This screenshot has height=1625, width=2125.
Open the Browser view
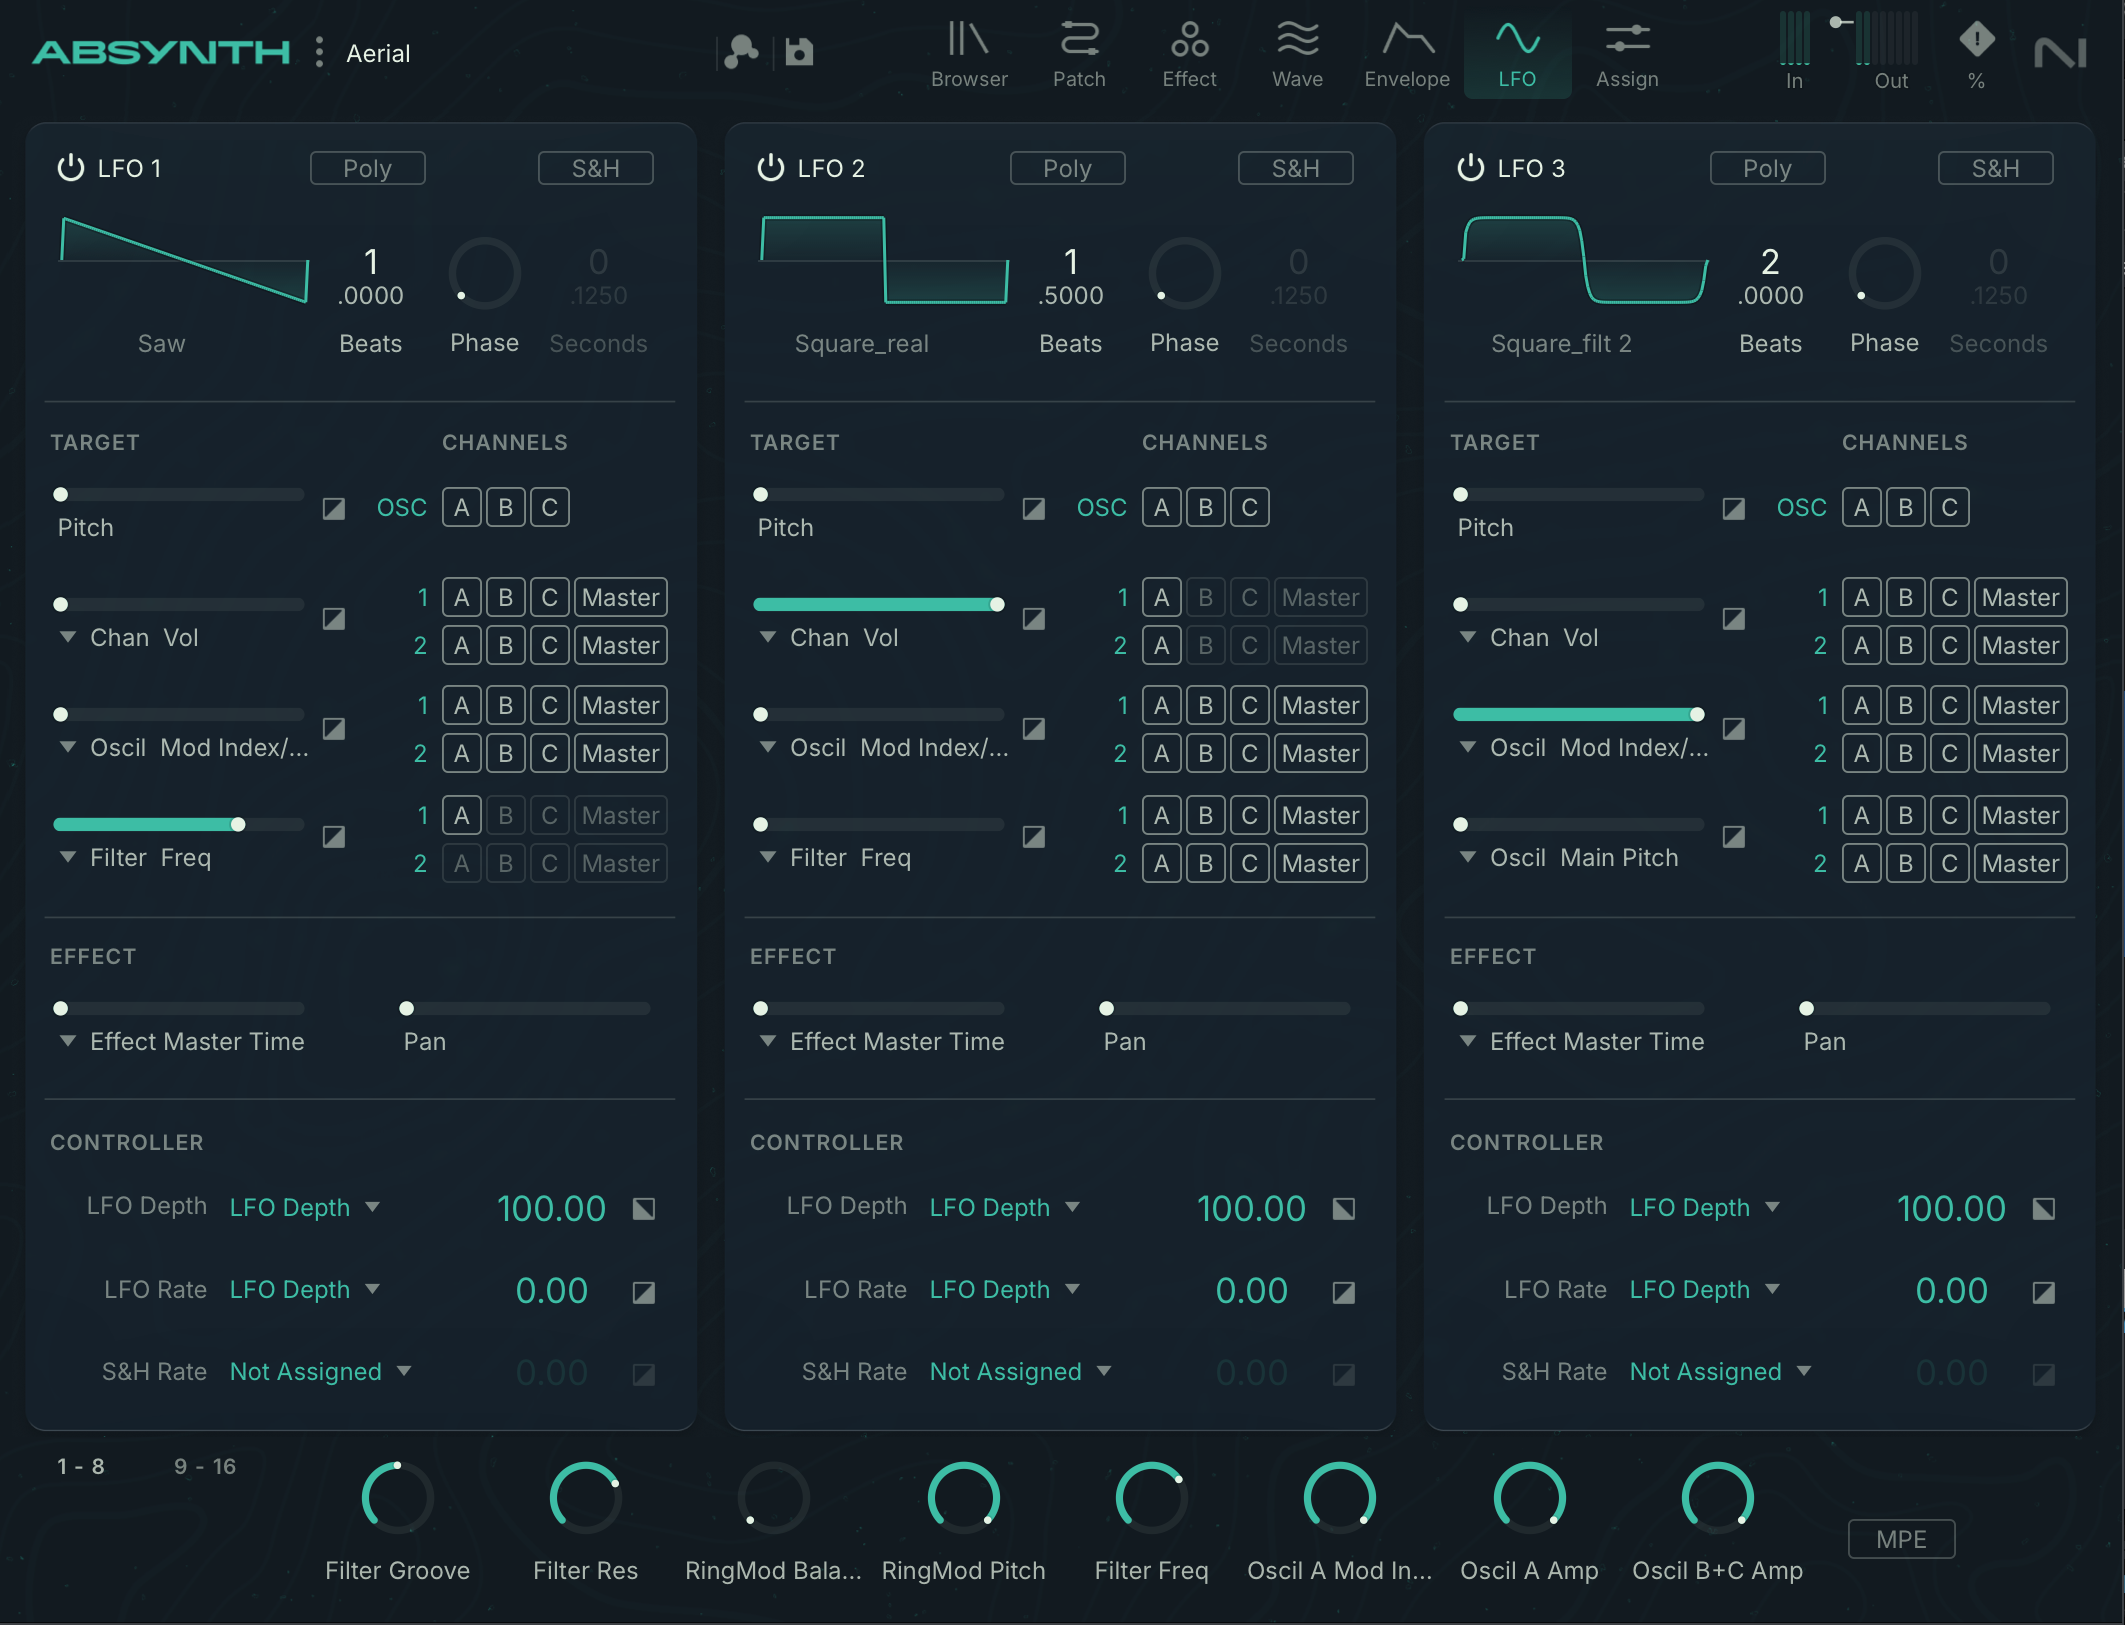coord(967,52)
